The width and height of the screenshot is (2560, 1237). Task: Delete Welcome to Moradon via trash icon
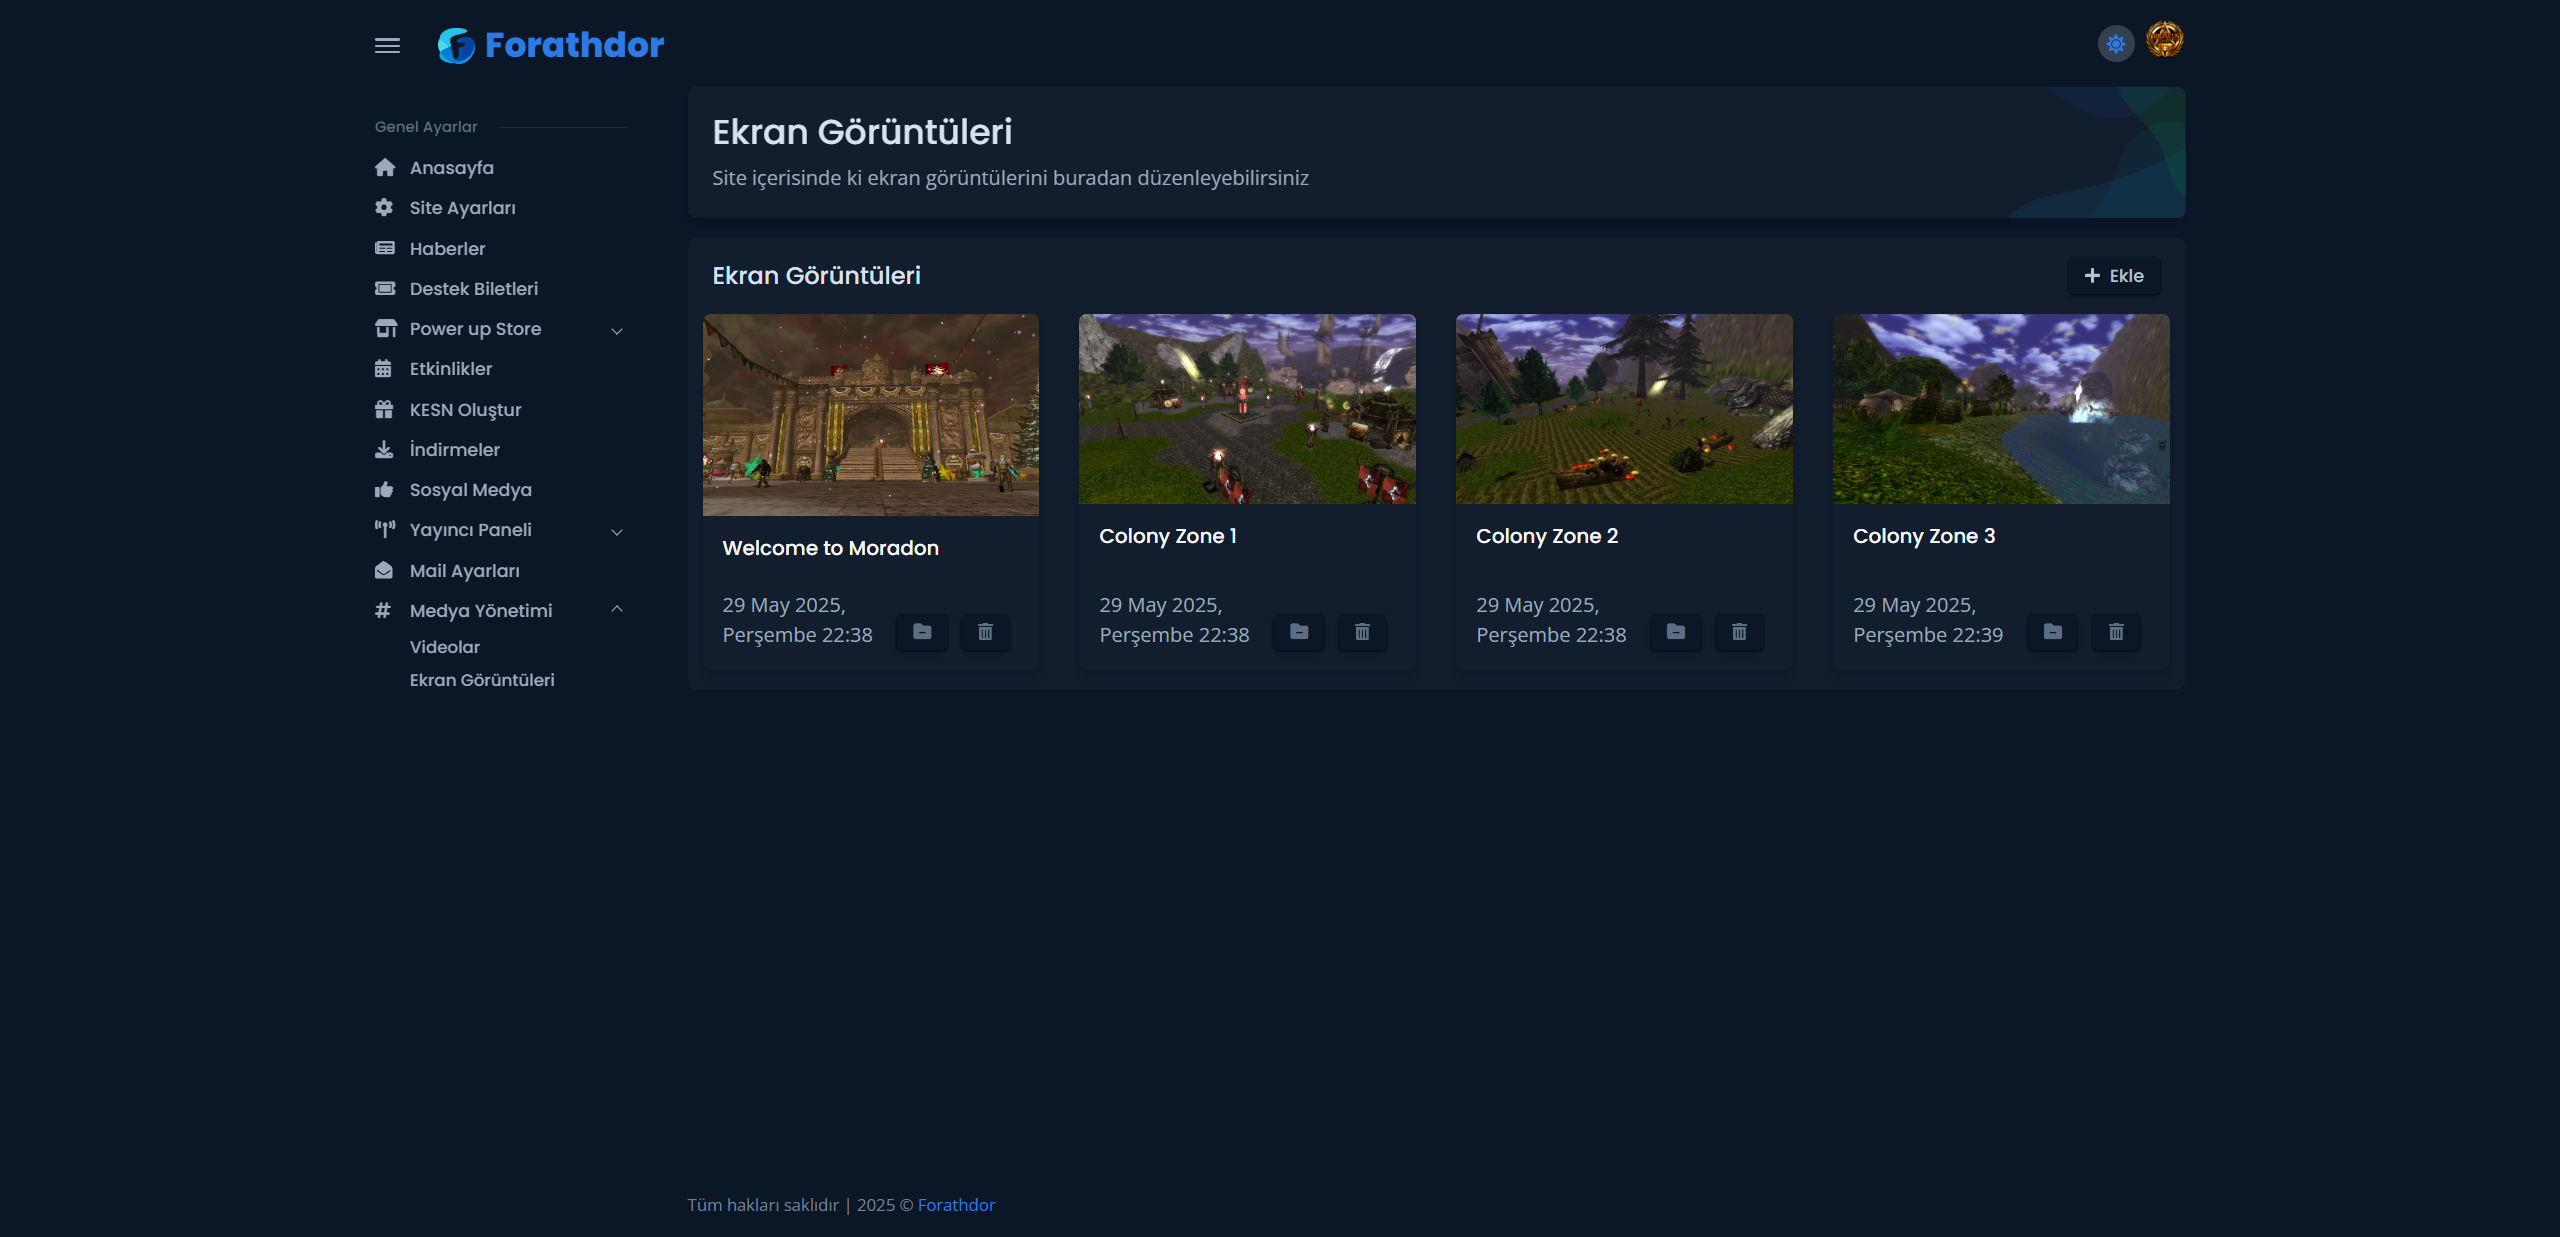point(985,632)
